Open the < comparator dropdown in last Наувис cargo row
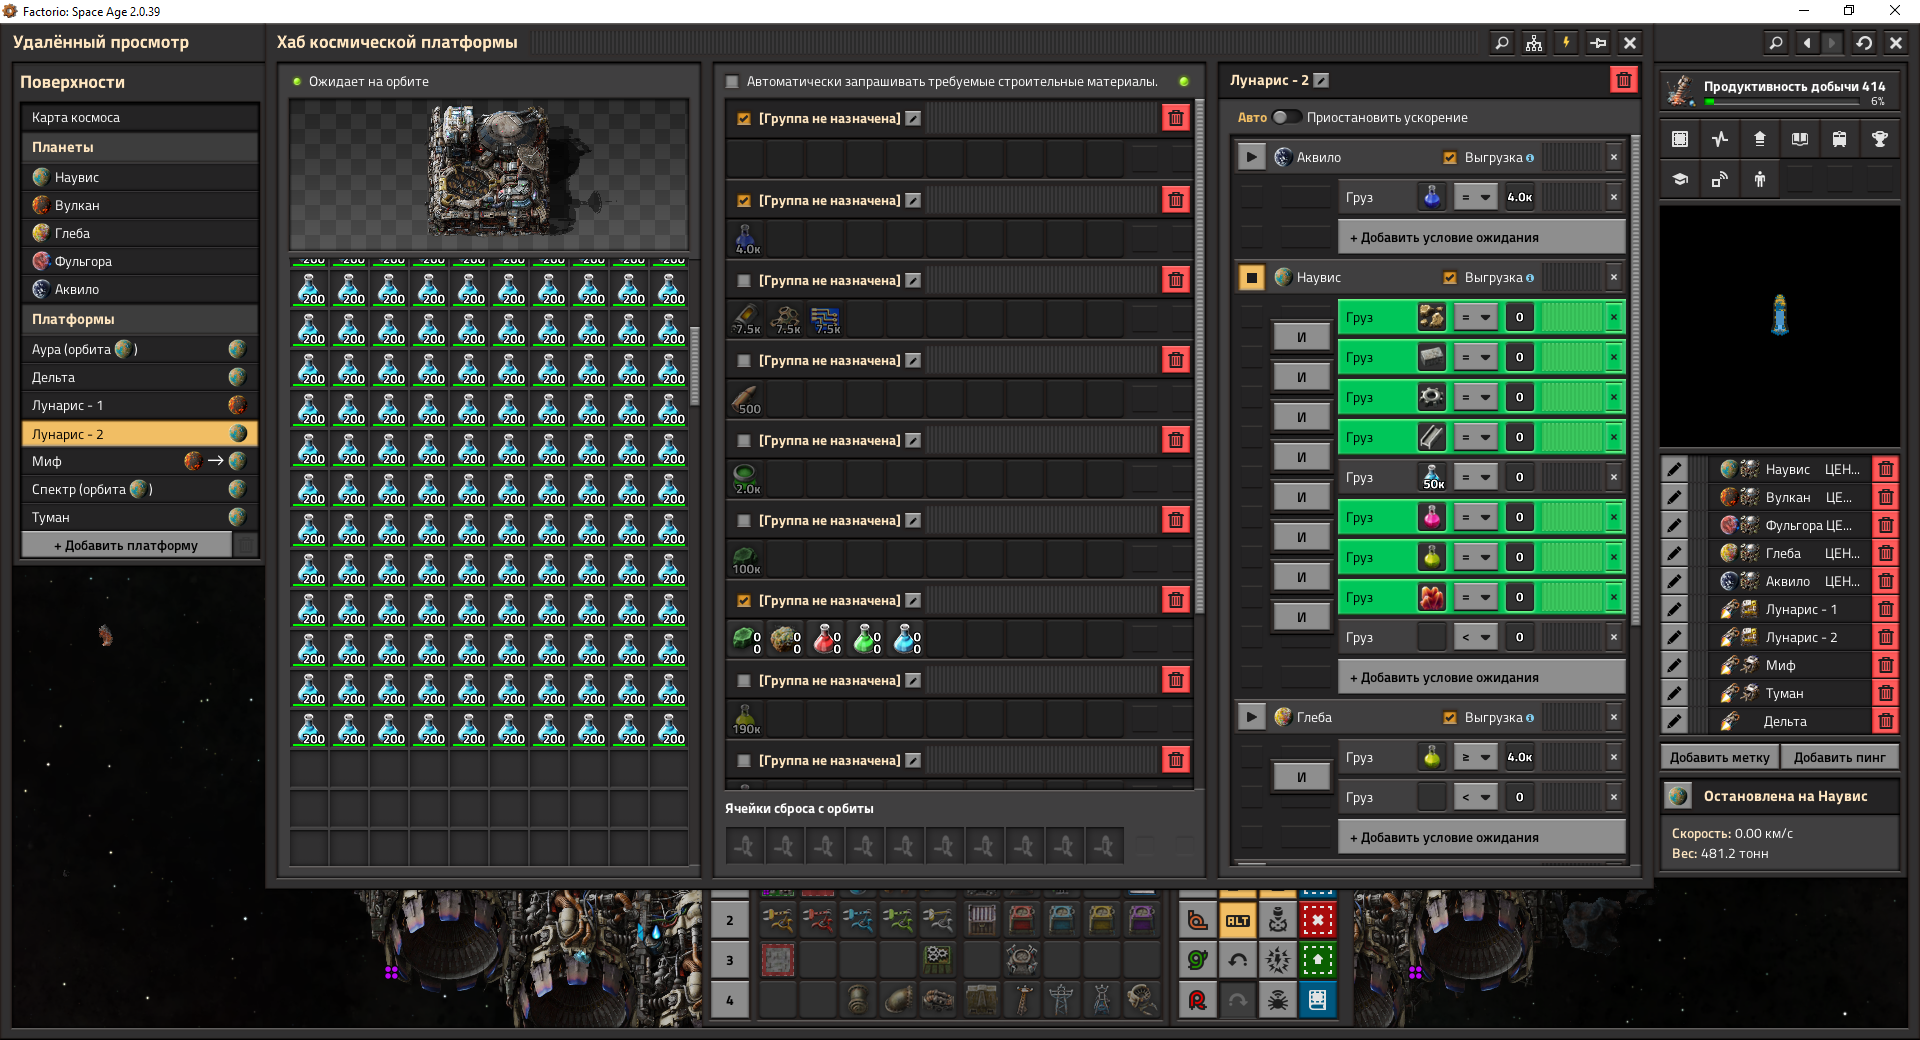1920x1040 pixels. (x=1475, y=637)
